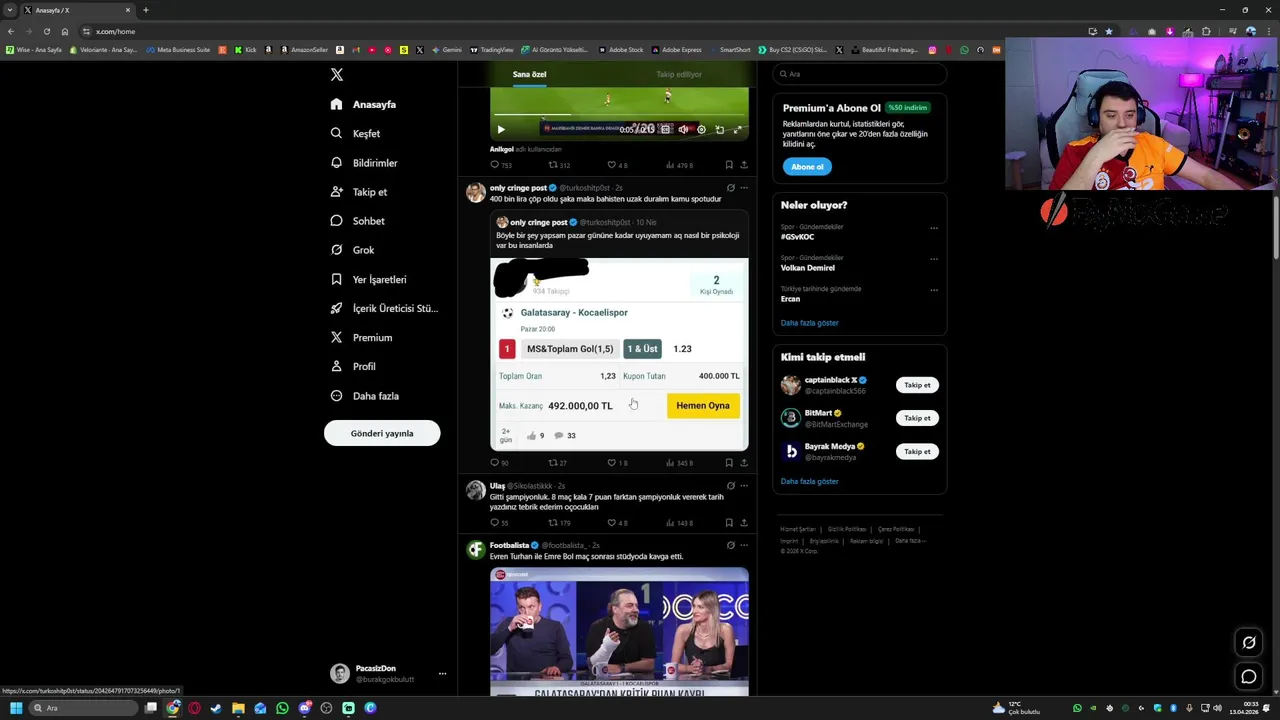Open football video settings gear
Screen dimensions: 1280x720
click(701, 129)
